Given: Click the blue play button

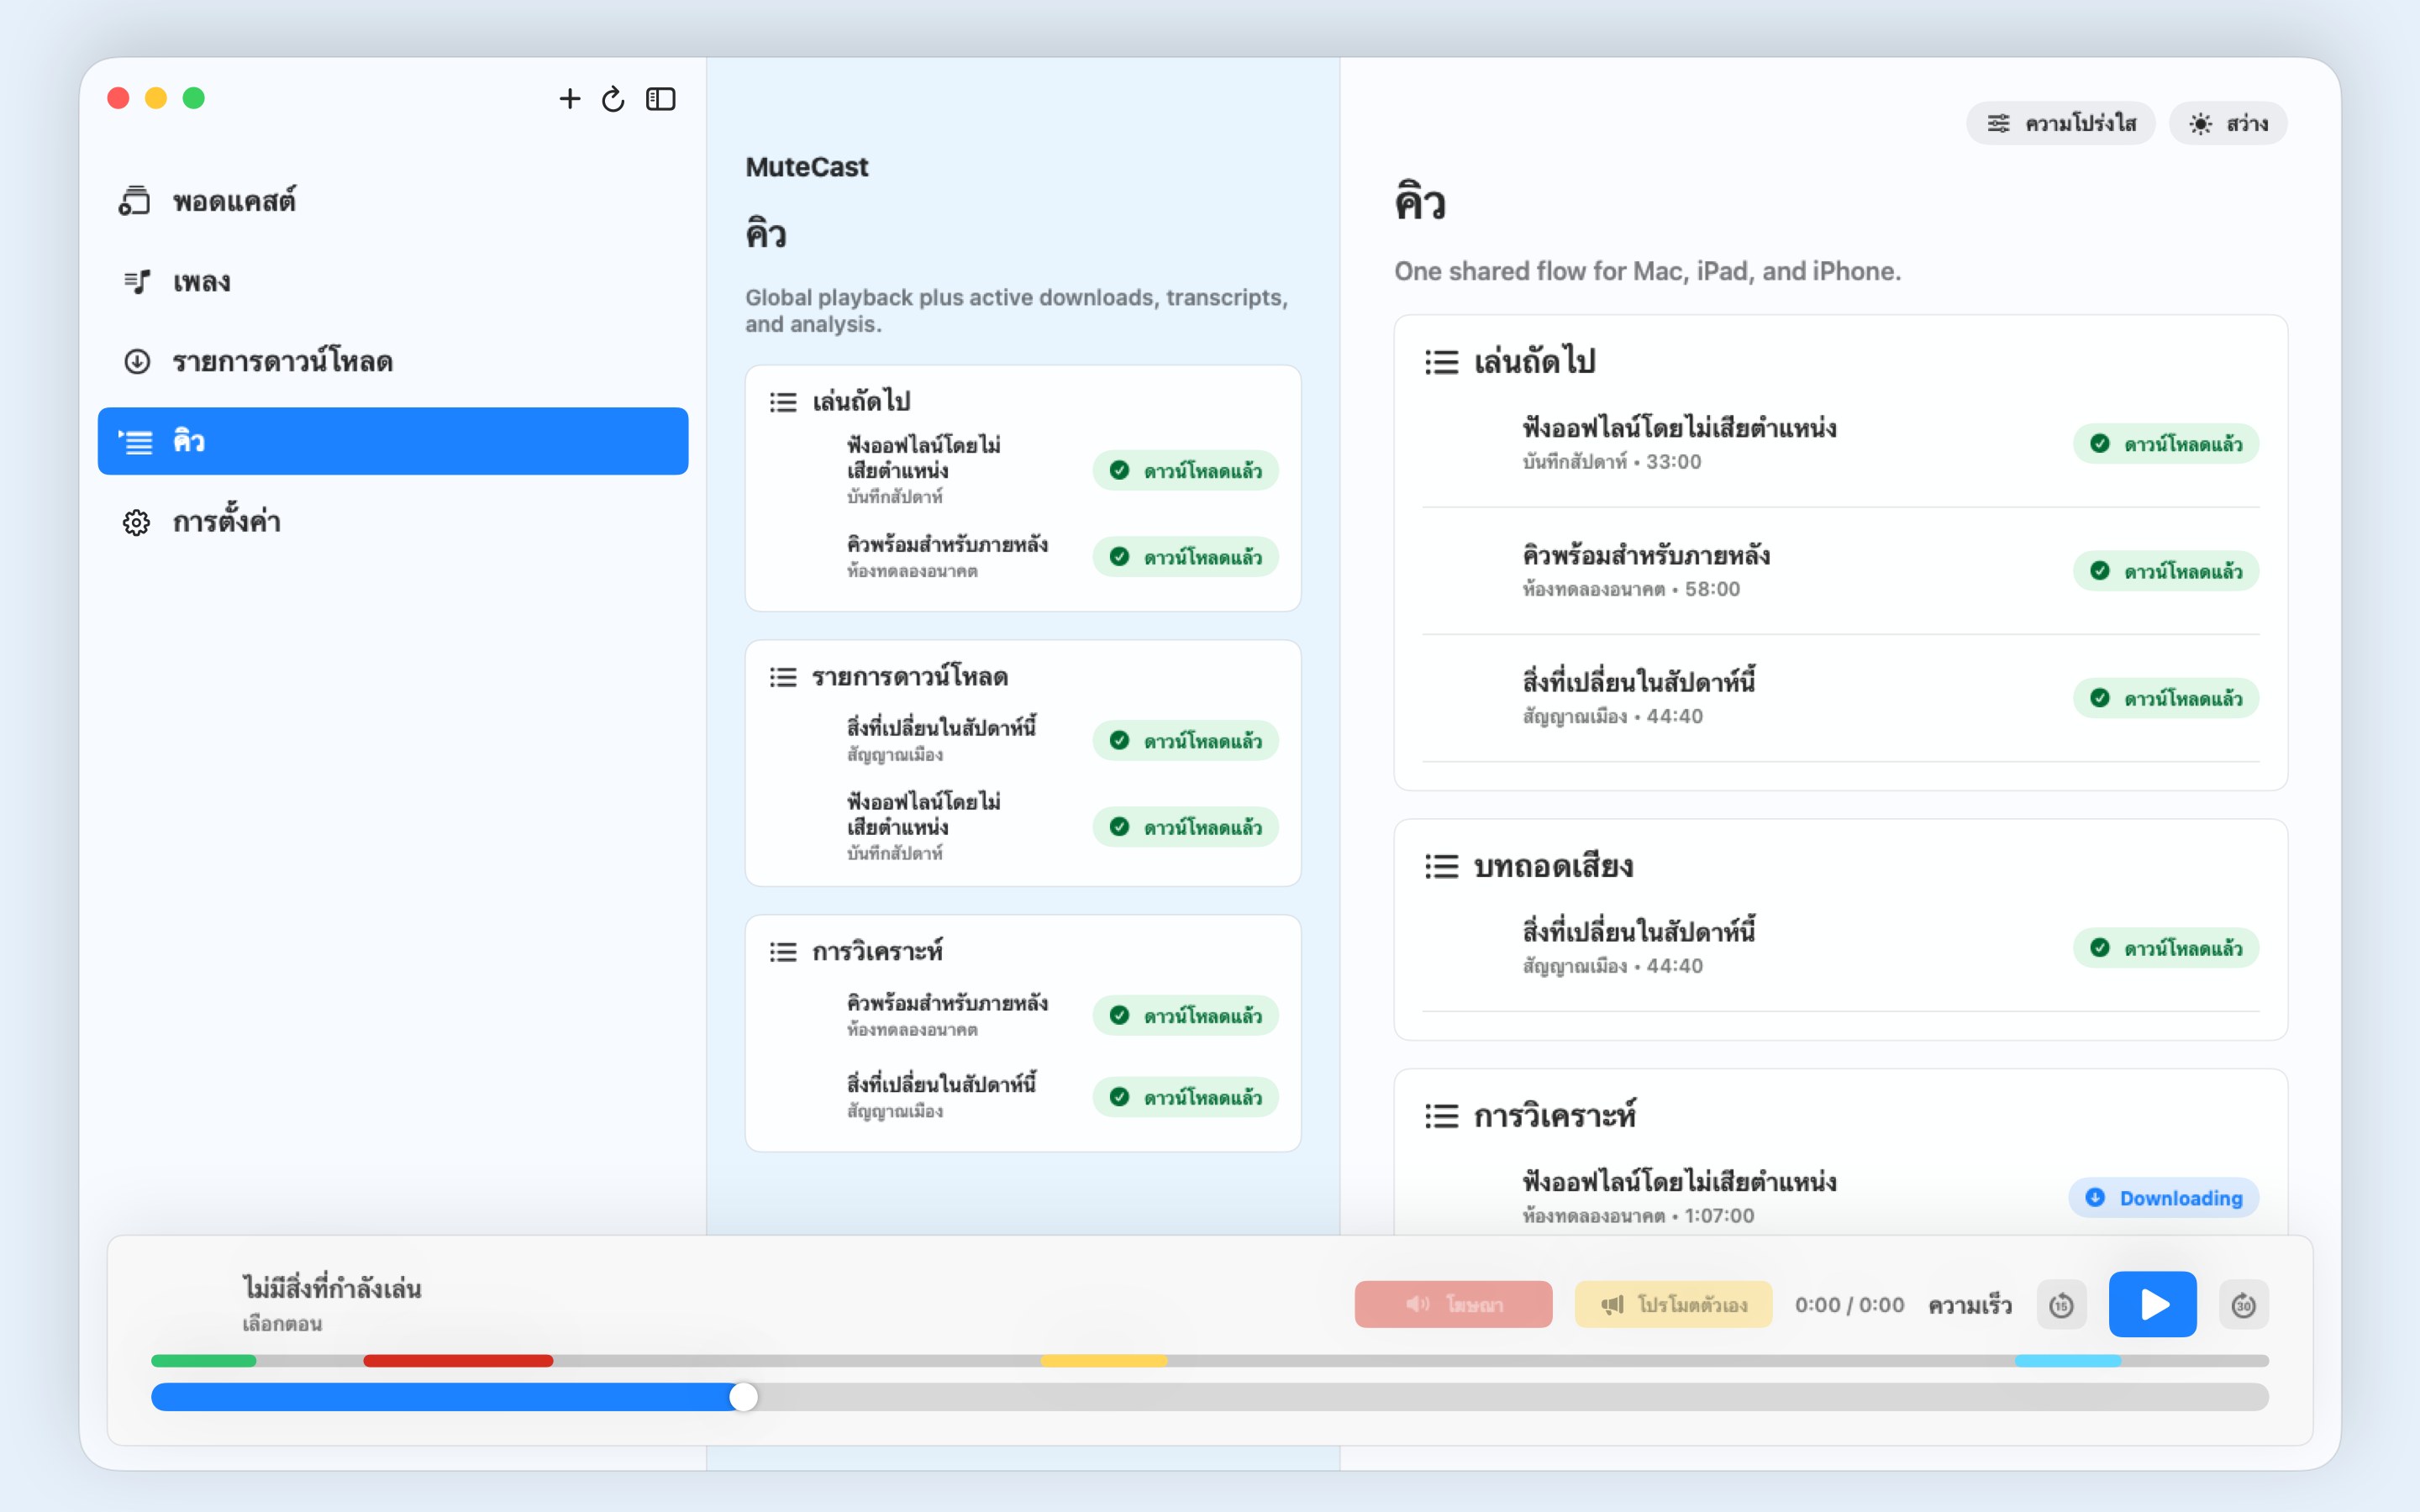Looking at the screenshot, I should 2152,1304.
